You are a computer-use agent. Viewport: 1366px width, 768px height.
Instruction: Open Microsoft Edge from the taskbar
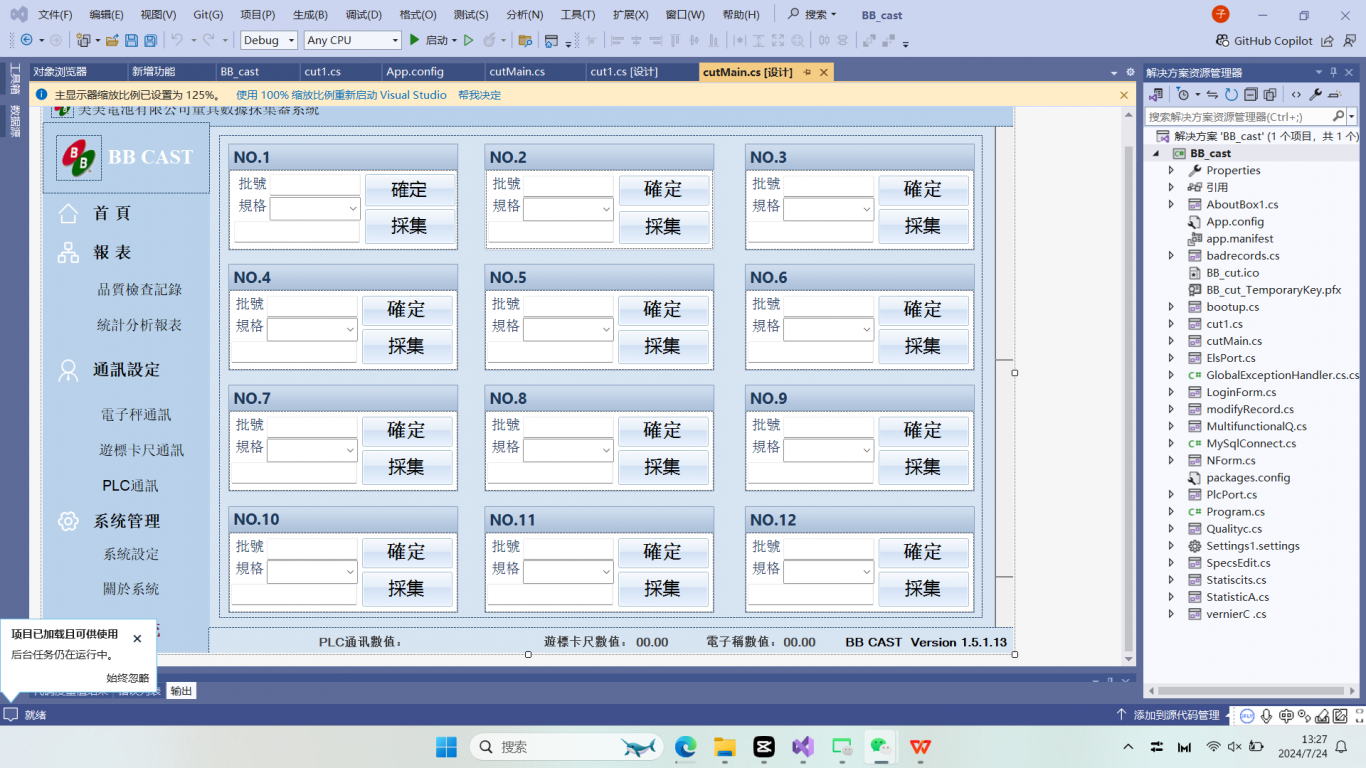(685, 746)
